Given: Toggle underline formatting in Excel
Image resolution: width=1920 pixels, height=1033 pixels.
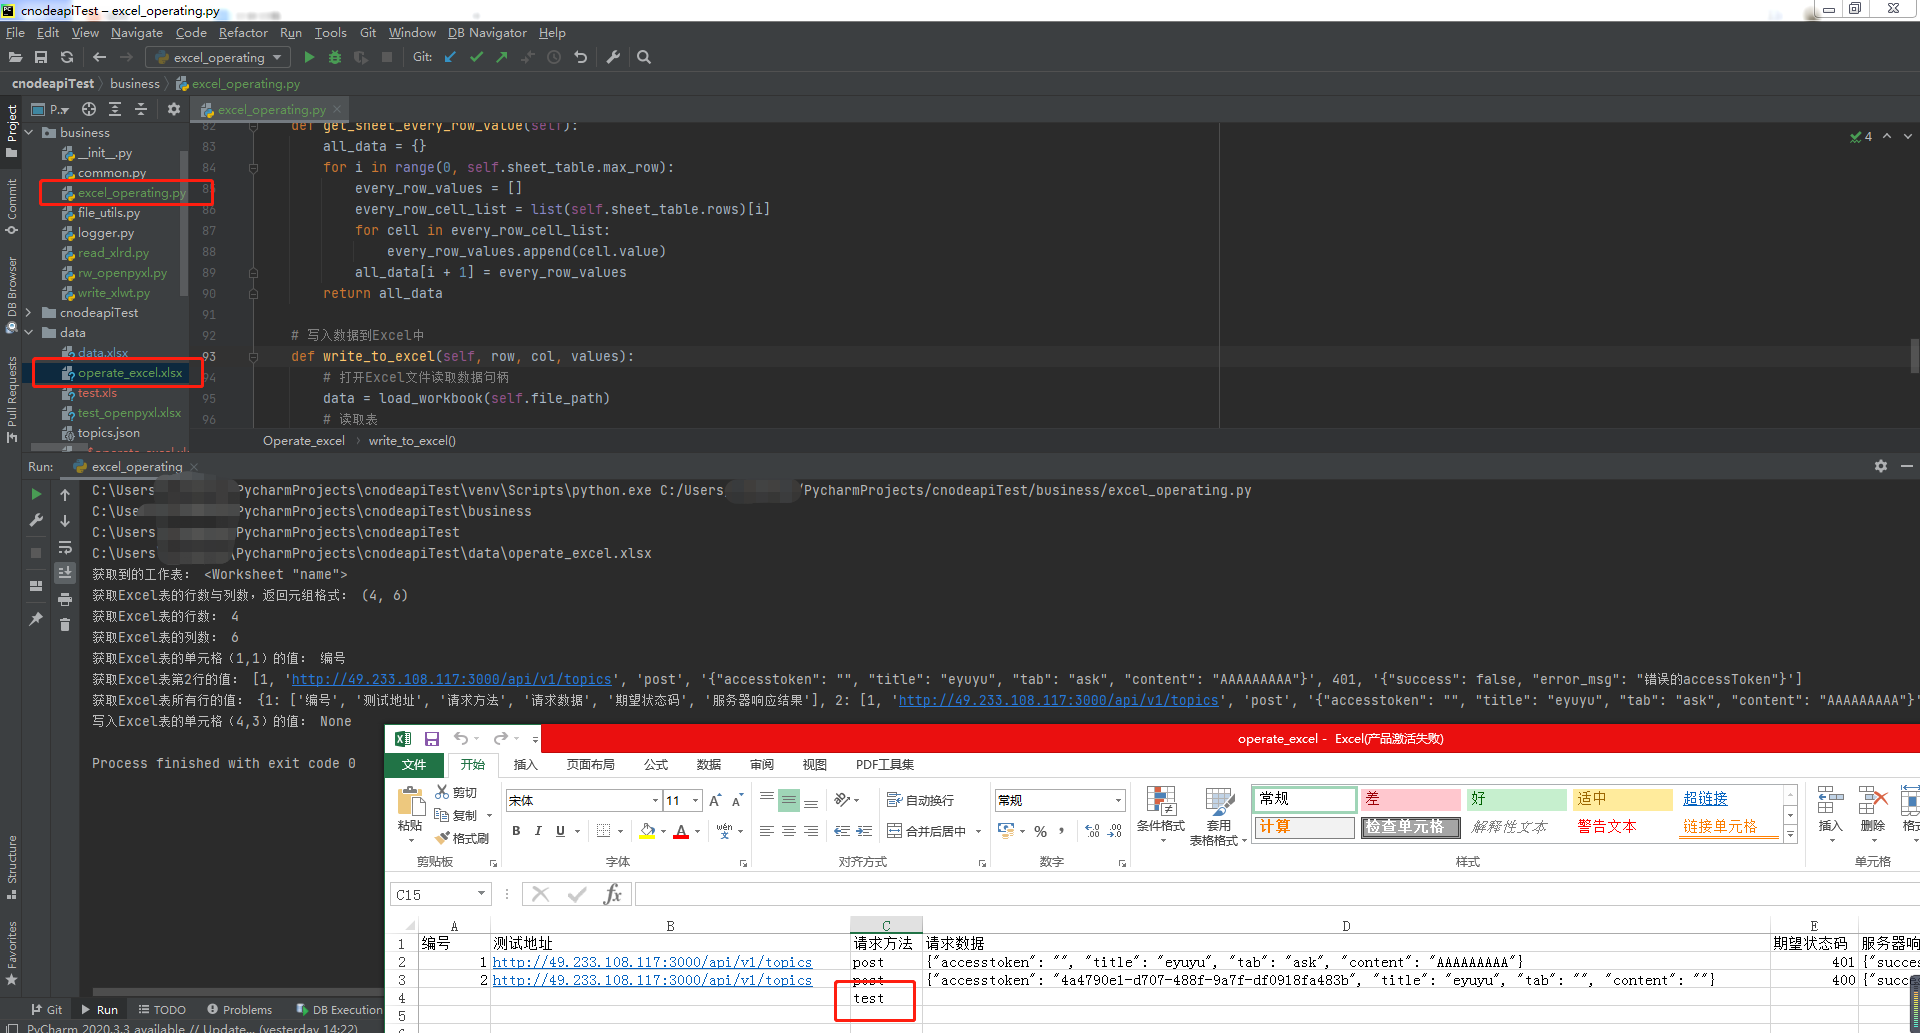Looking at the screenshot, I should click(560, 831).
